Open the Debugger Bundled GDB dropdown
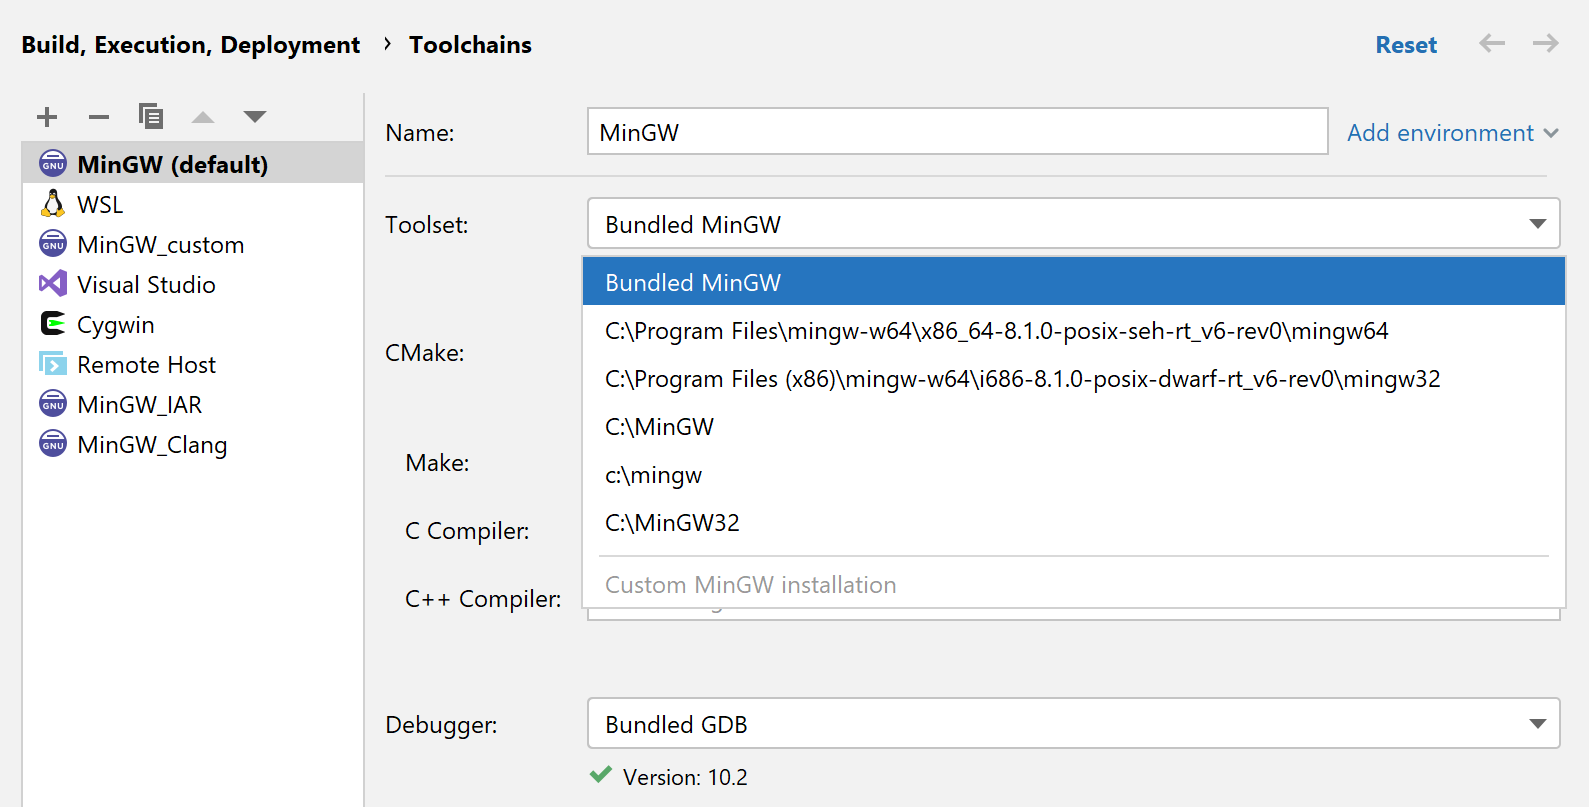 1537,724
